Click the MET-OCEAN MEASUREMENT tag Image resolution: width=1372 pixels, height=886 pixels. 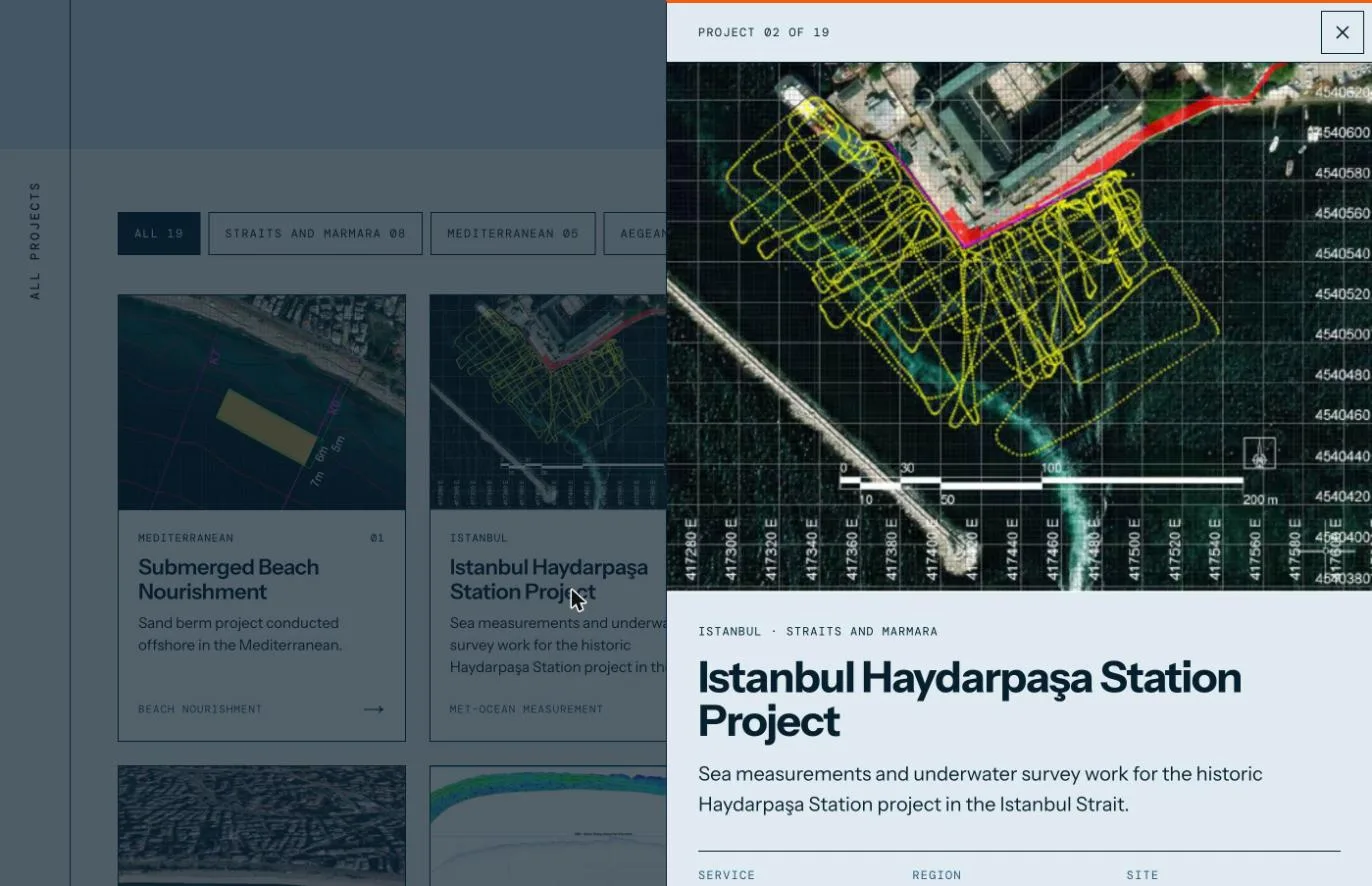pos(526,709)
